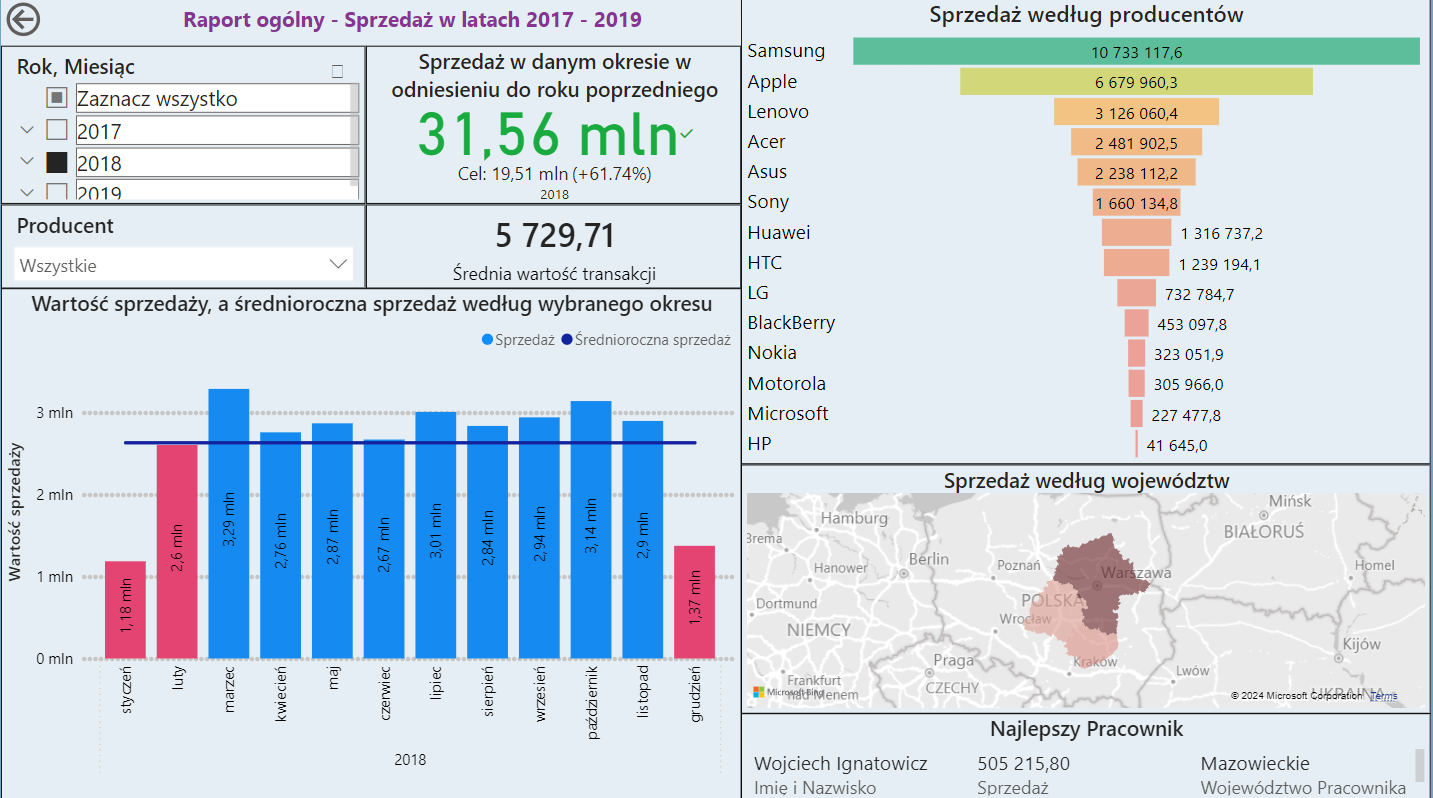Click the Asus funnel bar

(x=1136, y=172)
